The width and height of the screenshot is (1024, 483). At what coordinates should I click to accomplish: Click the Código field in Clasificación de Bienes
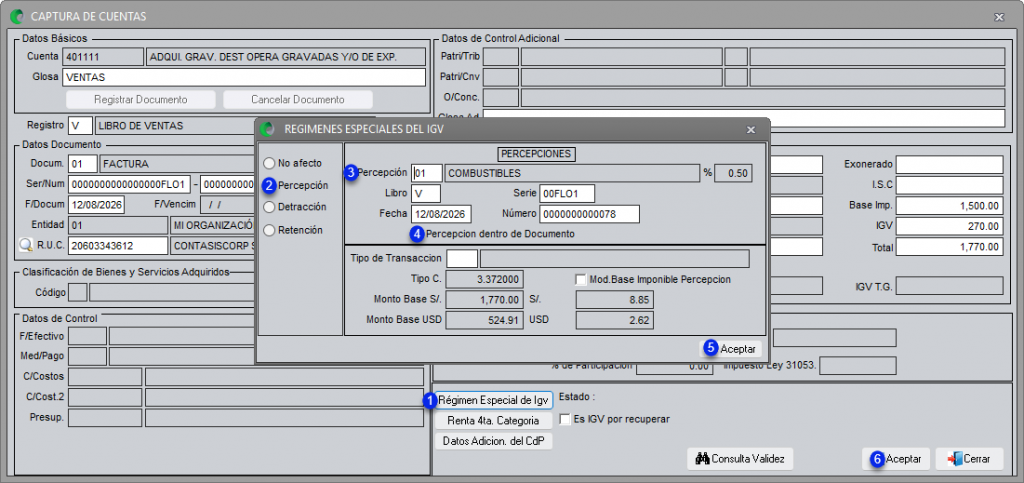tap(78, 292)
